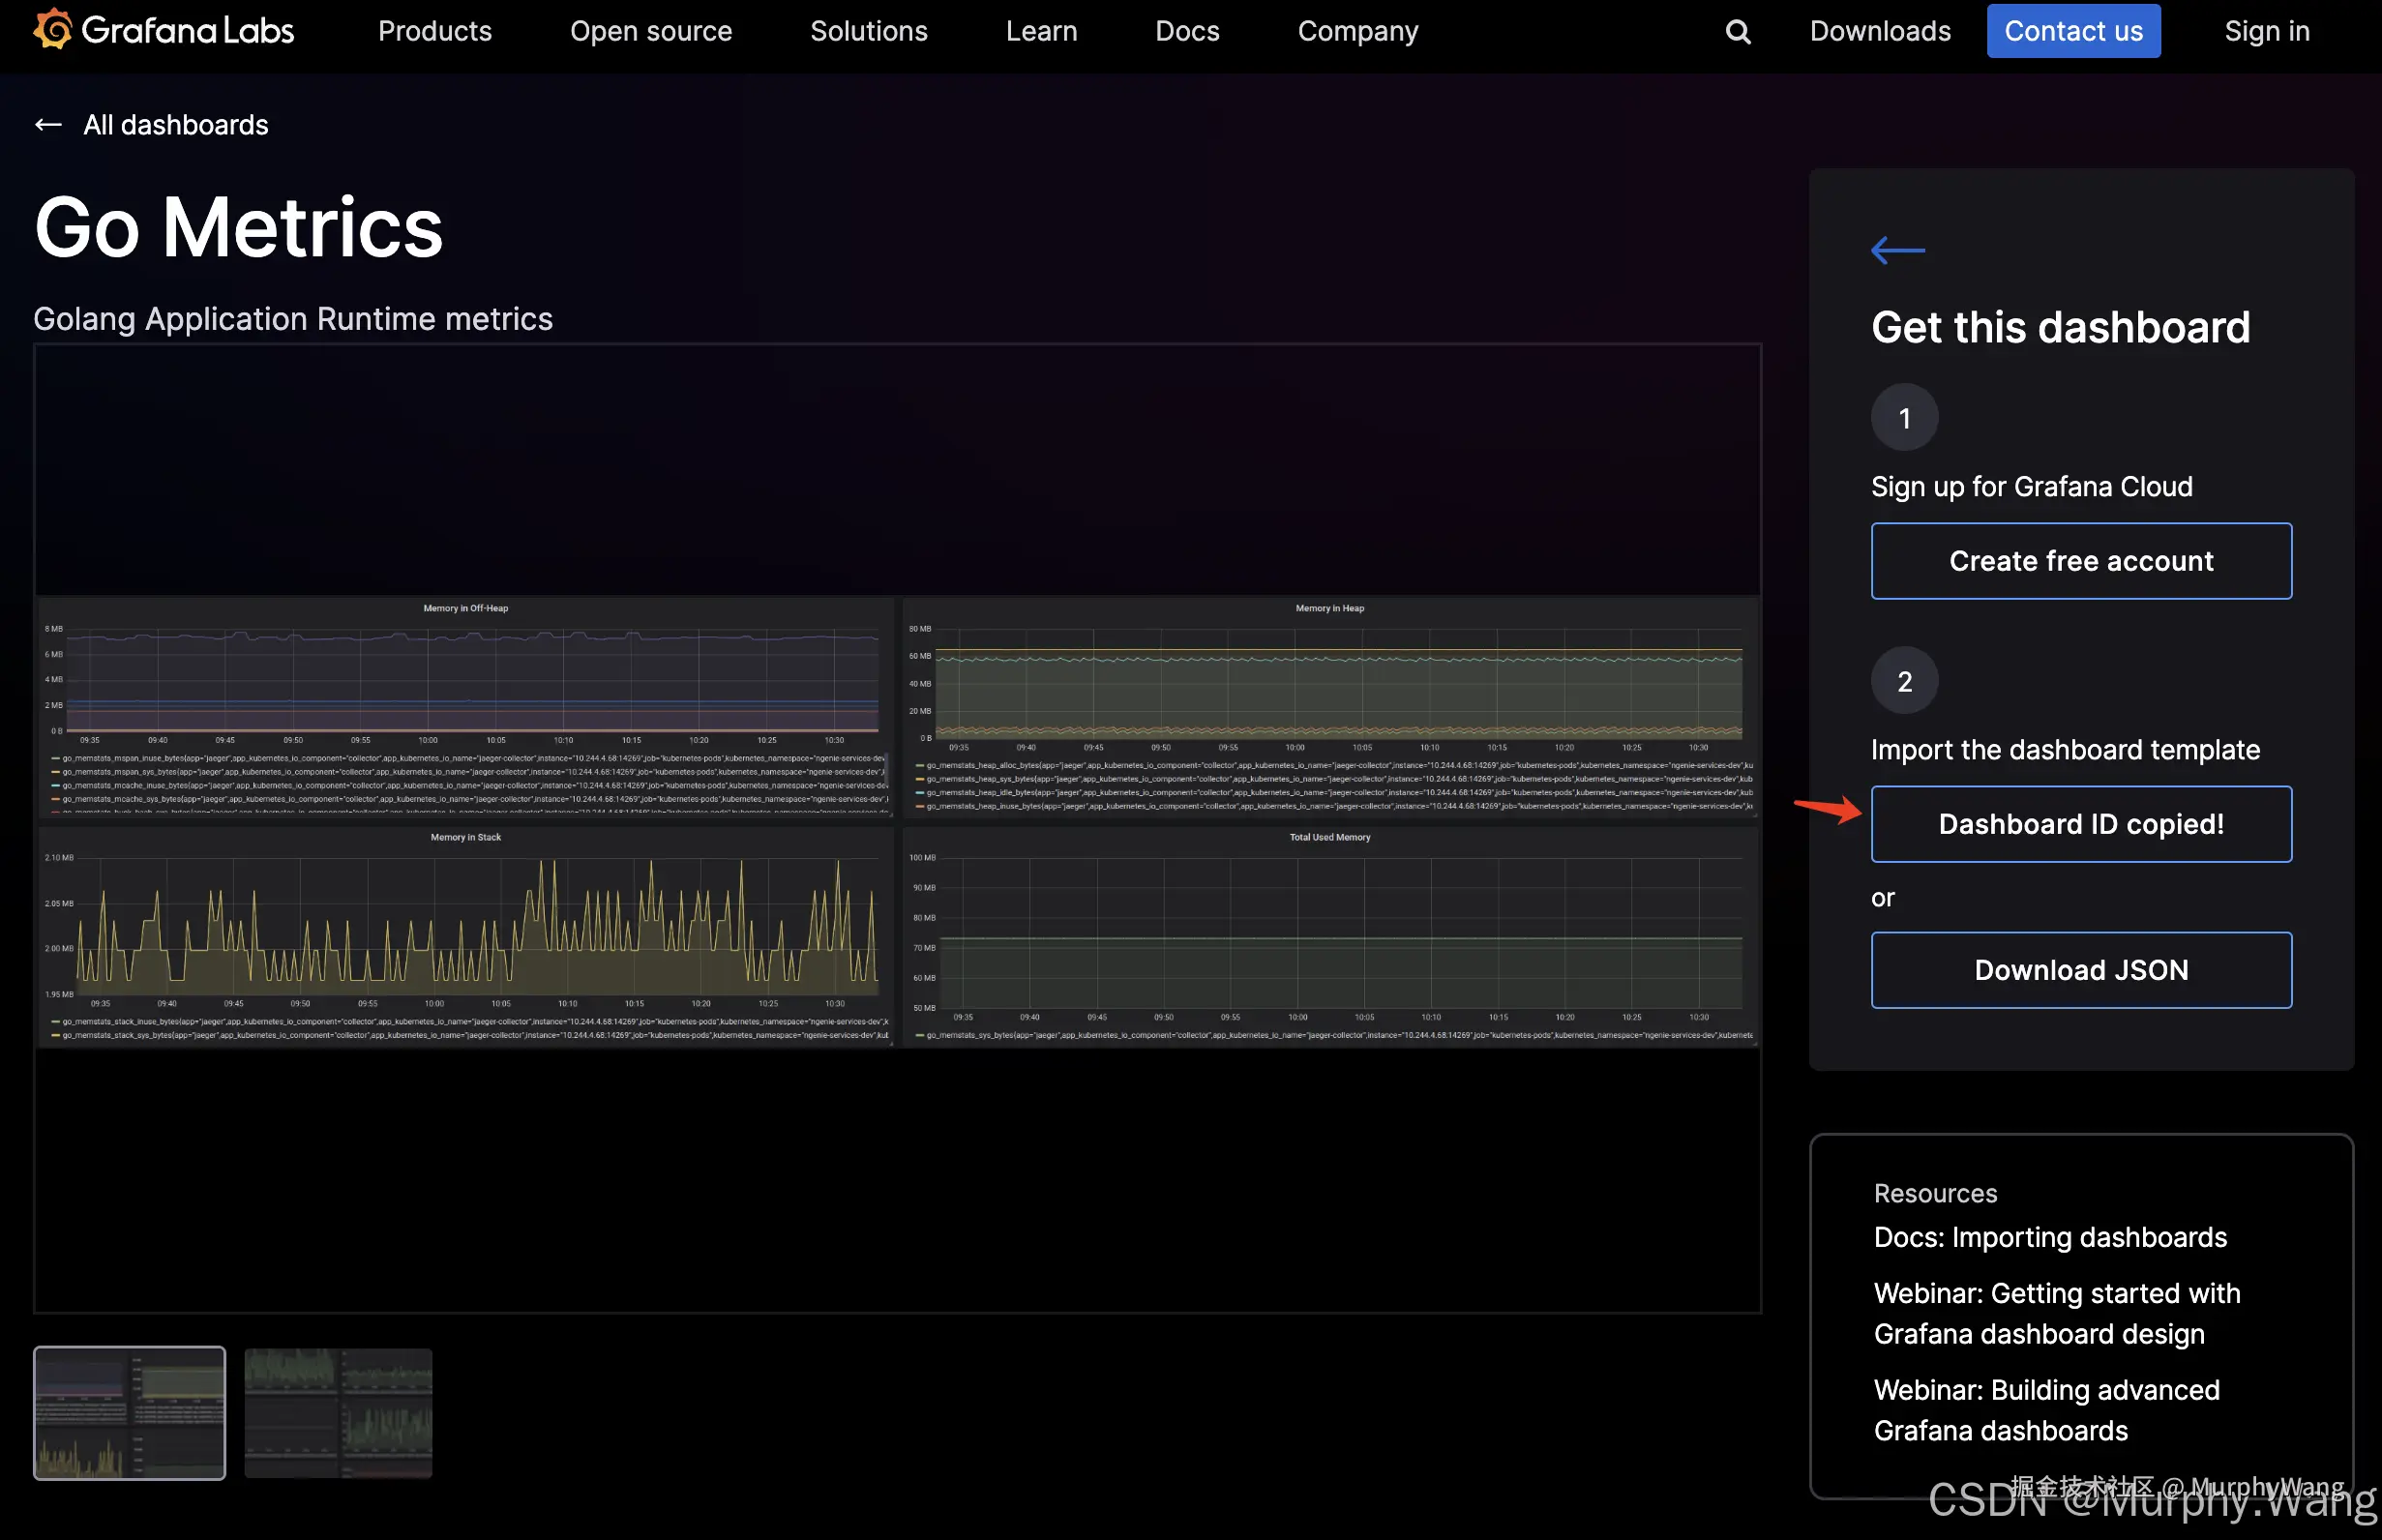The image size is (2382, 1540).
Task: Download the dashboard JSON
Action: [x=2080, y=970]
